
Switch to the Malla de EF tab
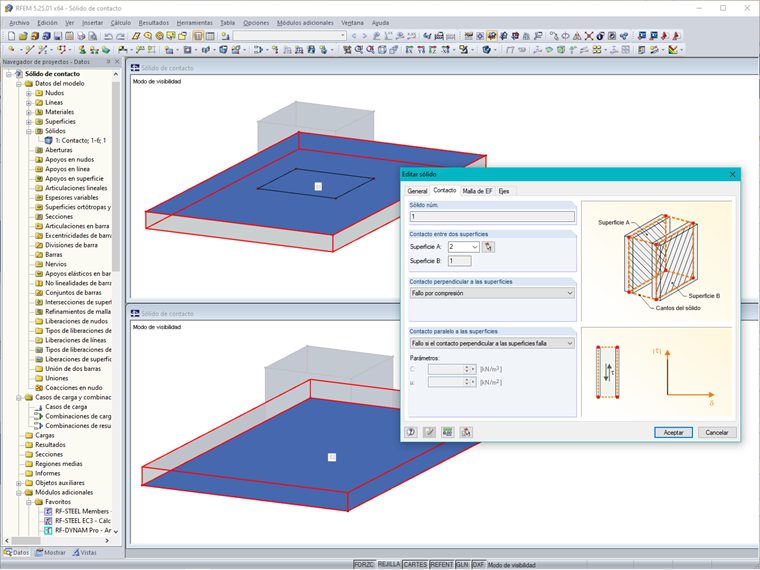point(477,191)
